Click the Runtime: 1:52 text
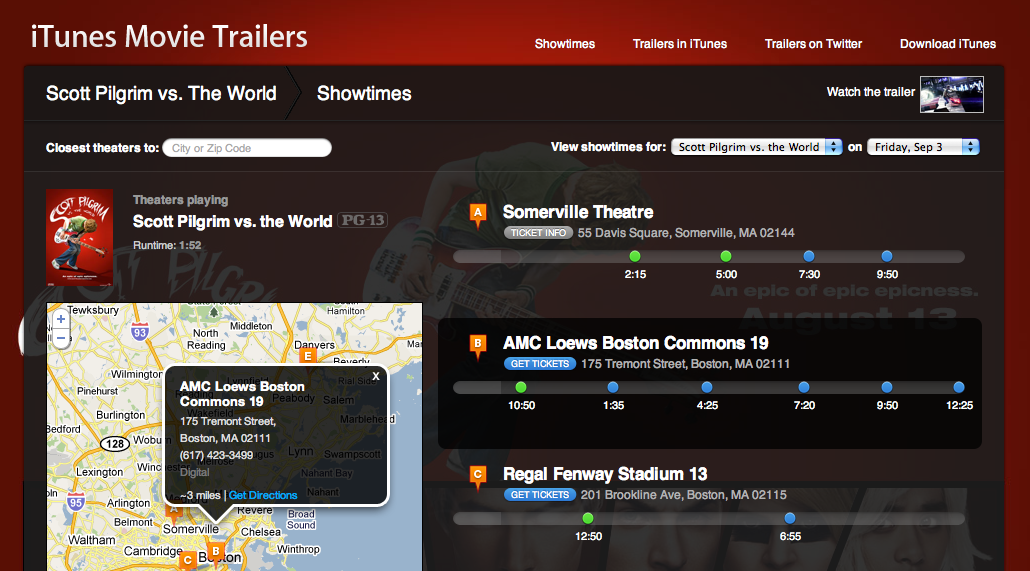The width and height of the screenshot is (1030, 571). 167,245
